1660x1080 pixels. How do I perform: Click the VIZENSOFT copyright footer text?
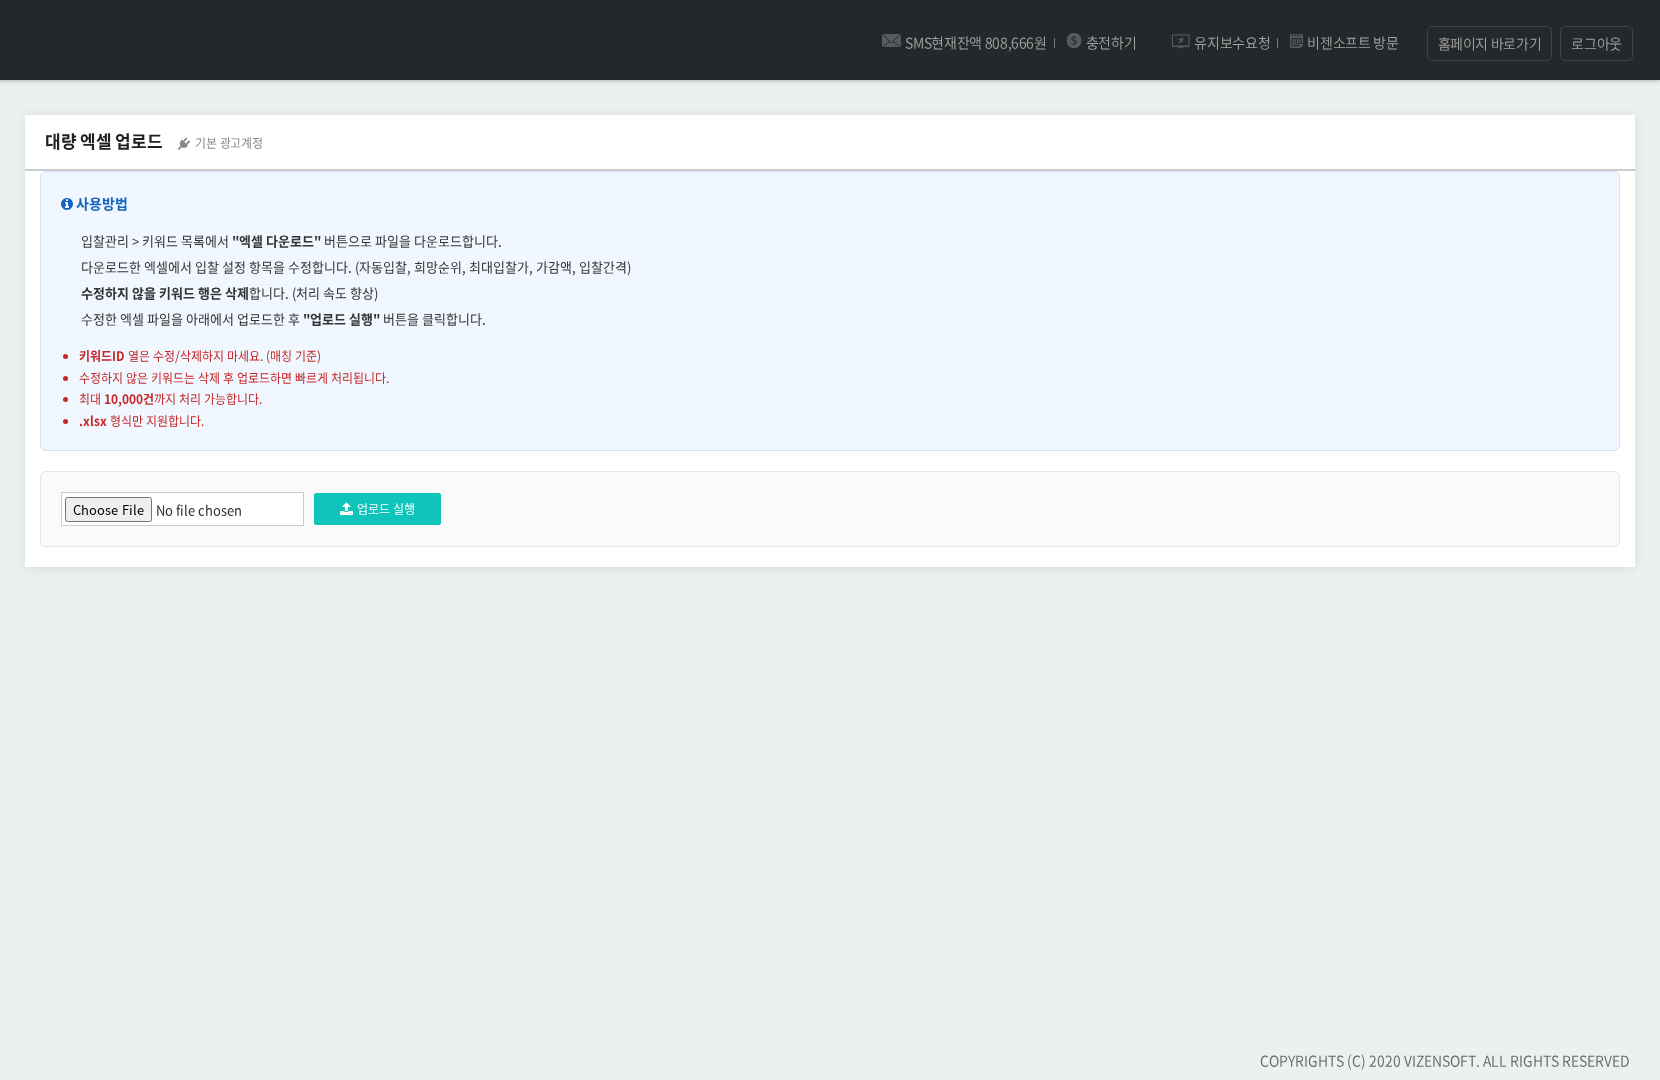pyautogui.click(x=1444, y=1061)
